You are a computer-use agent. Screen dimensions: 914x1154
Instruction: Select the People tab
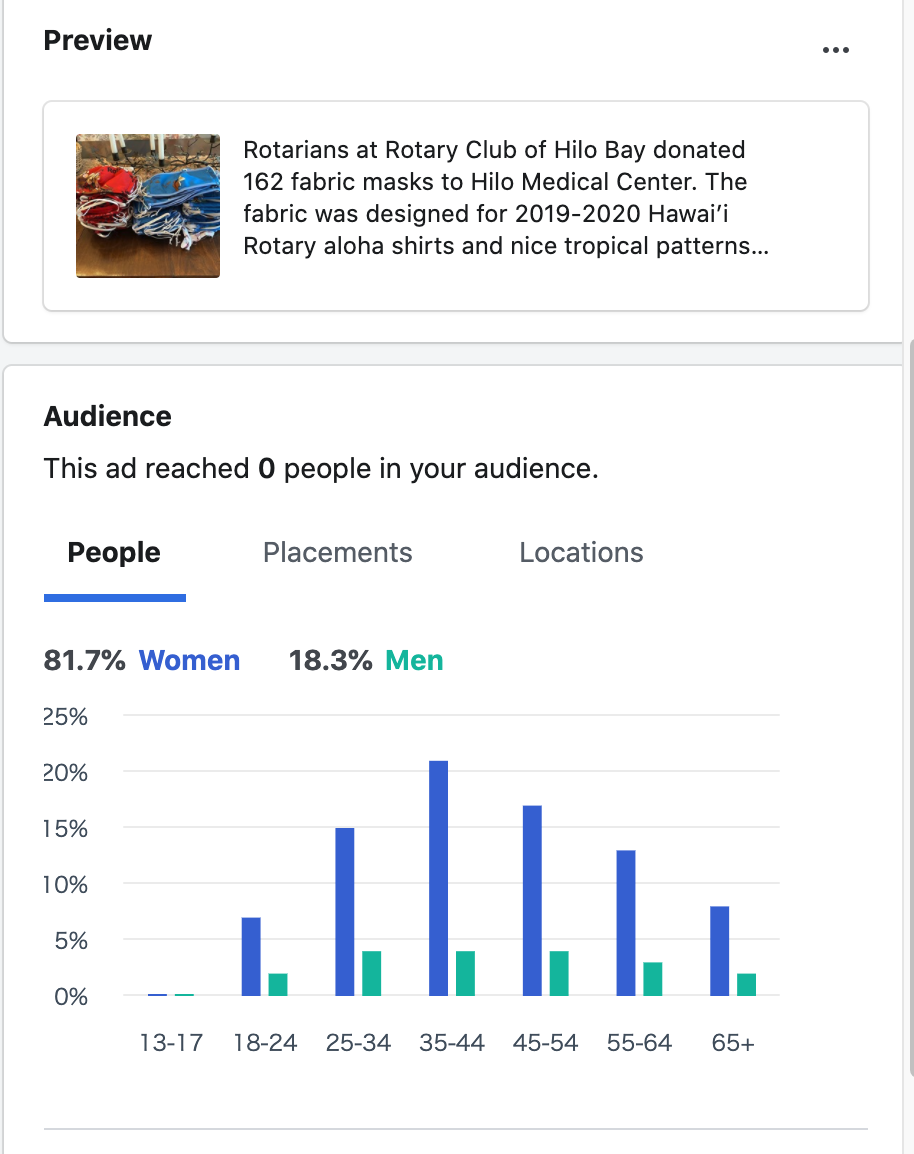click(x=114, y=553)
